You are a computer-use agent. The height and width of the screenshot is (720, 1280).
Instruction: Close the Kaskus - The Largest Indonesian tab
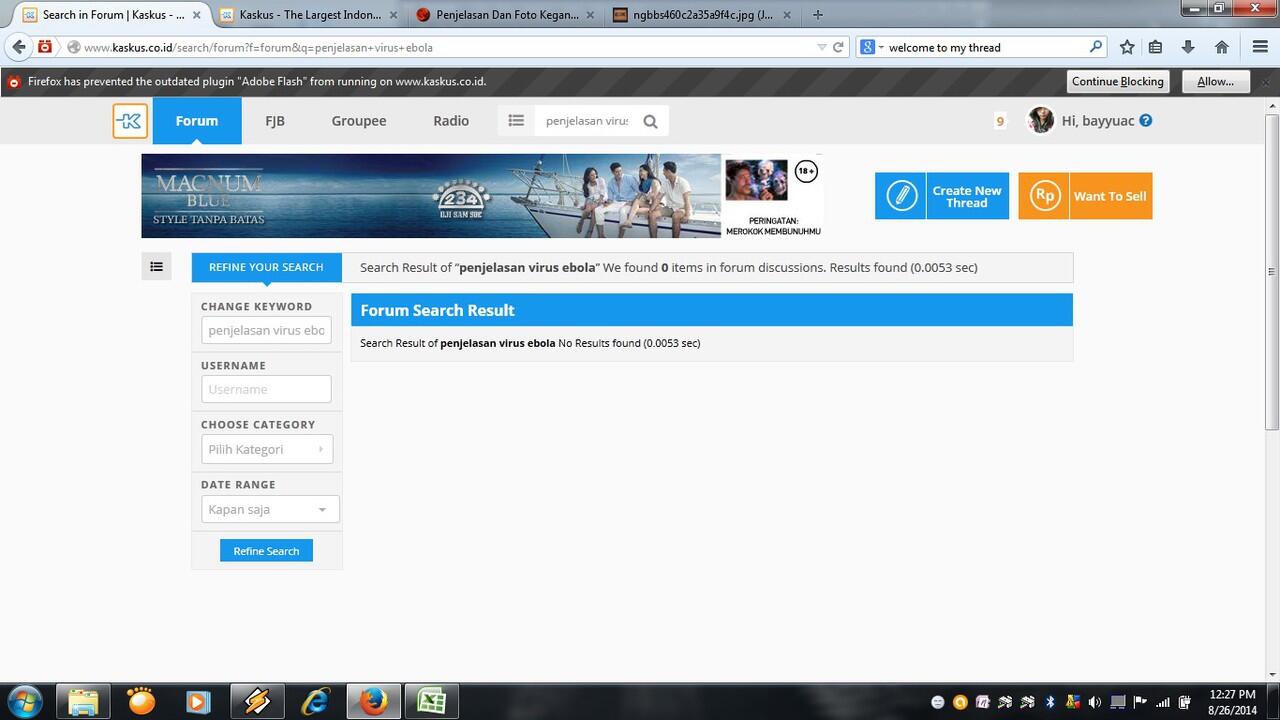(x=392, y=15)
